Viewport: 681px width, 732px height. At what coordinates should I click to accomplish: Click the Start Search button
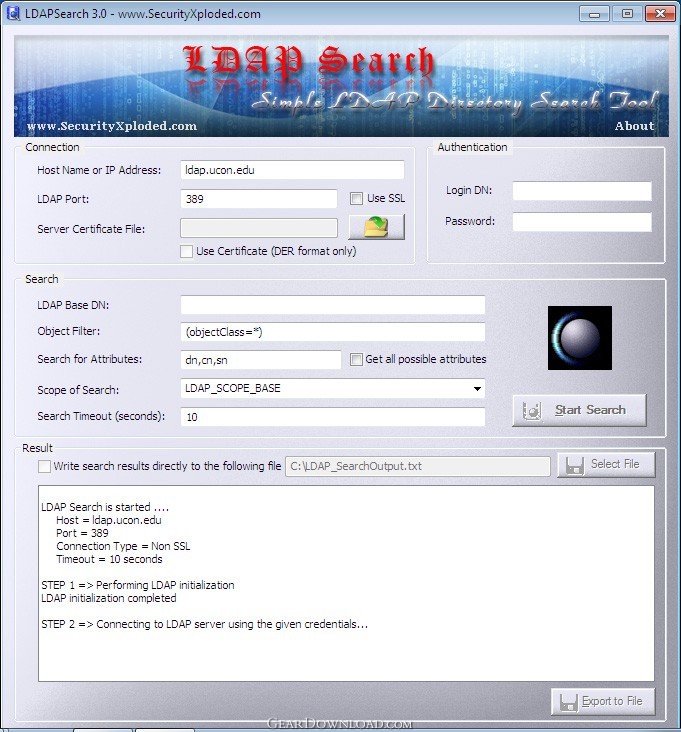click(579, 410)
